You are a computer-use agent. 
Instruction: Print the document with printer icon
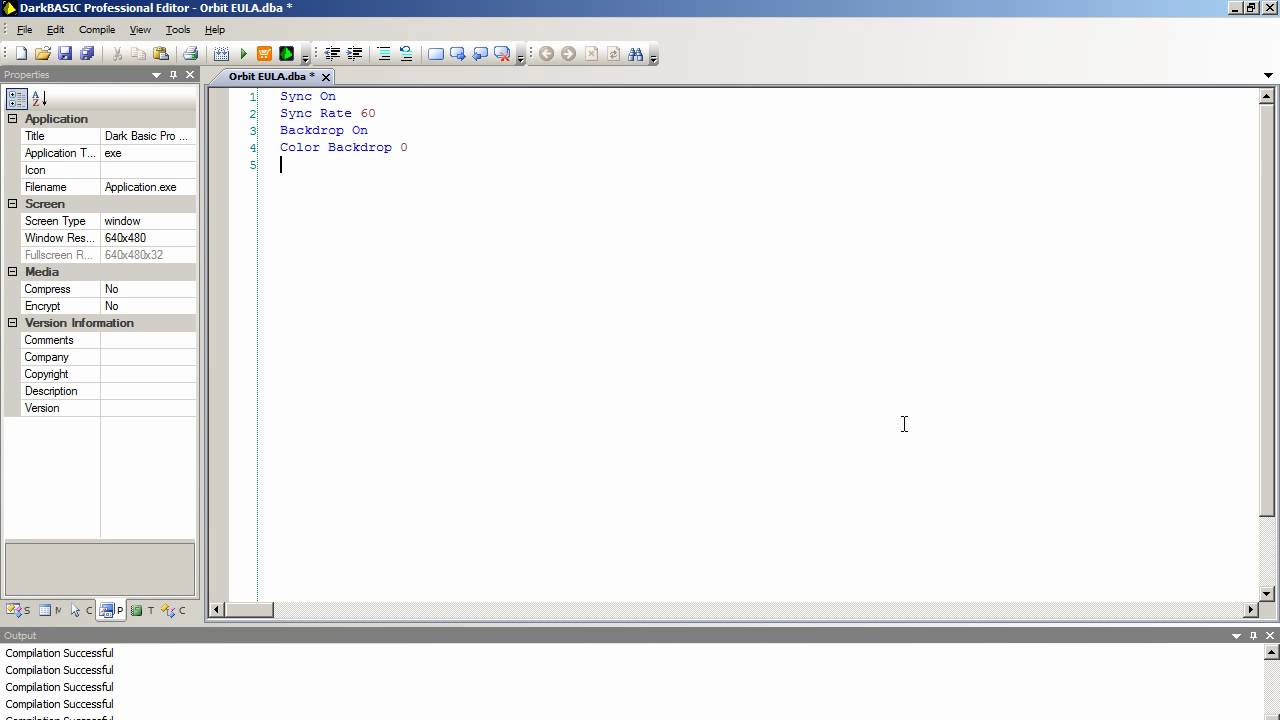click(190, 54)
